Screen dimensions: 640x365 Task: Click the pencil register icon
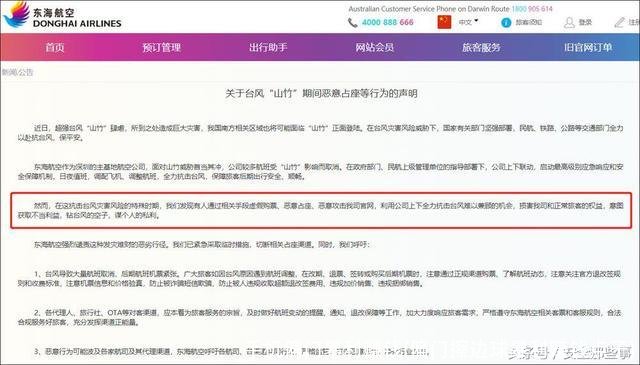(620, 22)
